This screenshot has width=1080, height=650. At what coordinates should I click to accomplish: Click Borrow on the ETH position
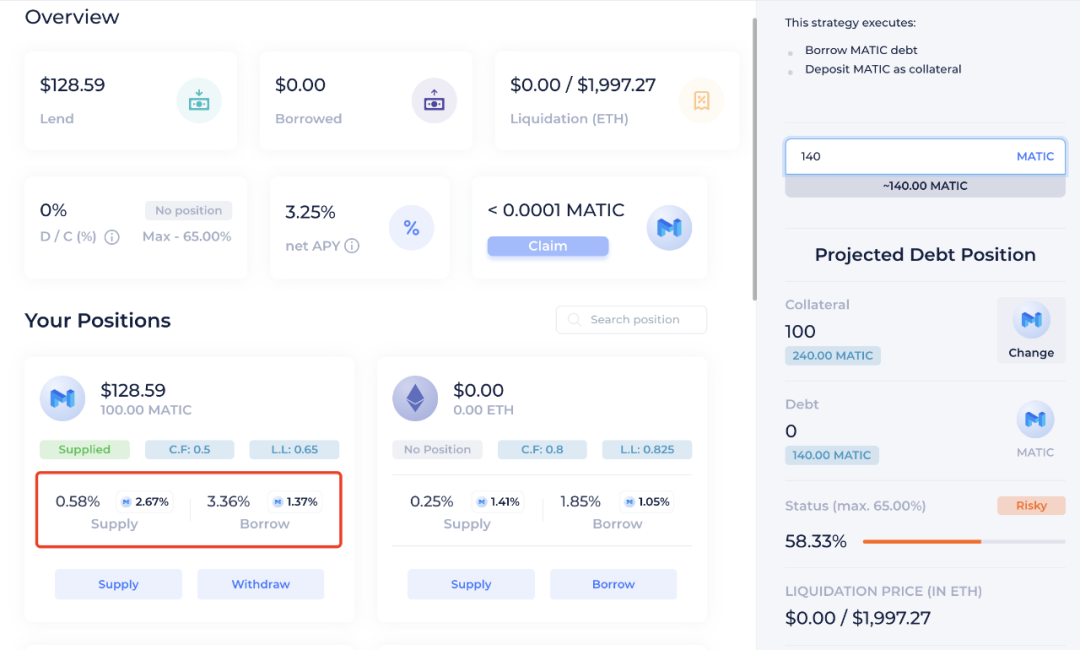[x=613, y=584]
